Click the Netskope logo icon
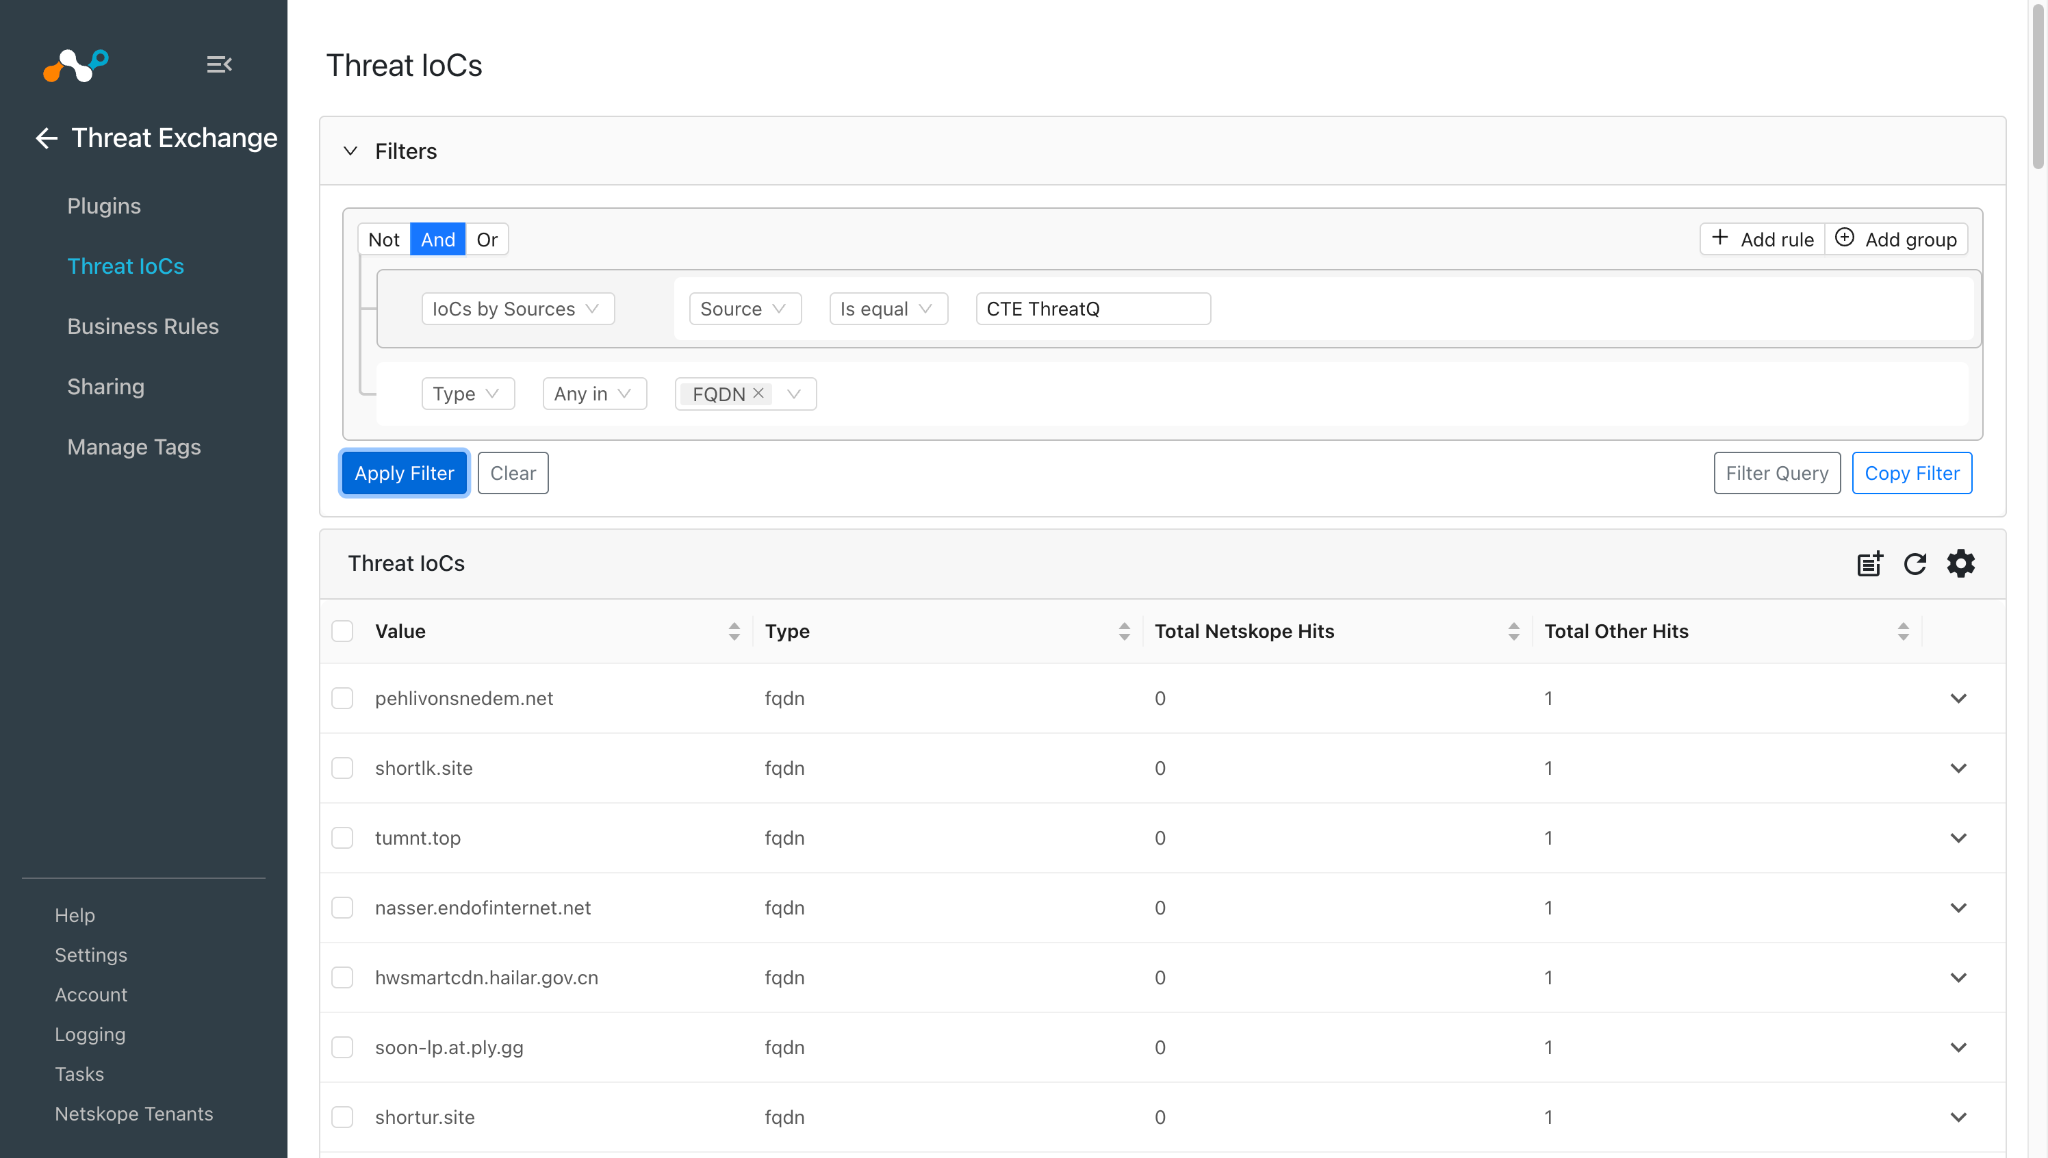Image resolution: width=2048 pixels, height=1158 pixels. click(76, 65)
